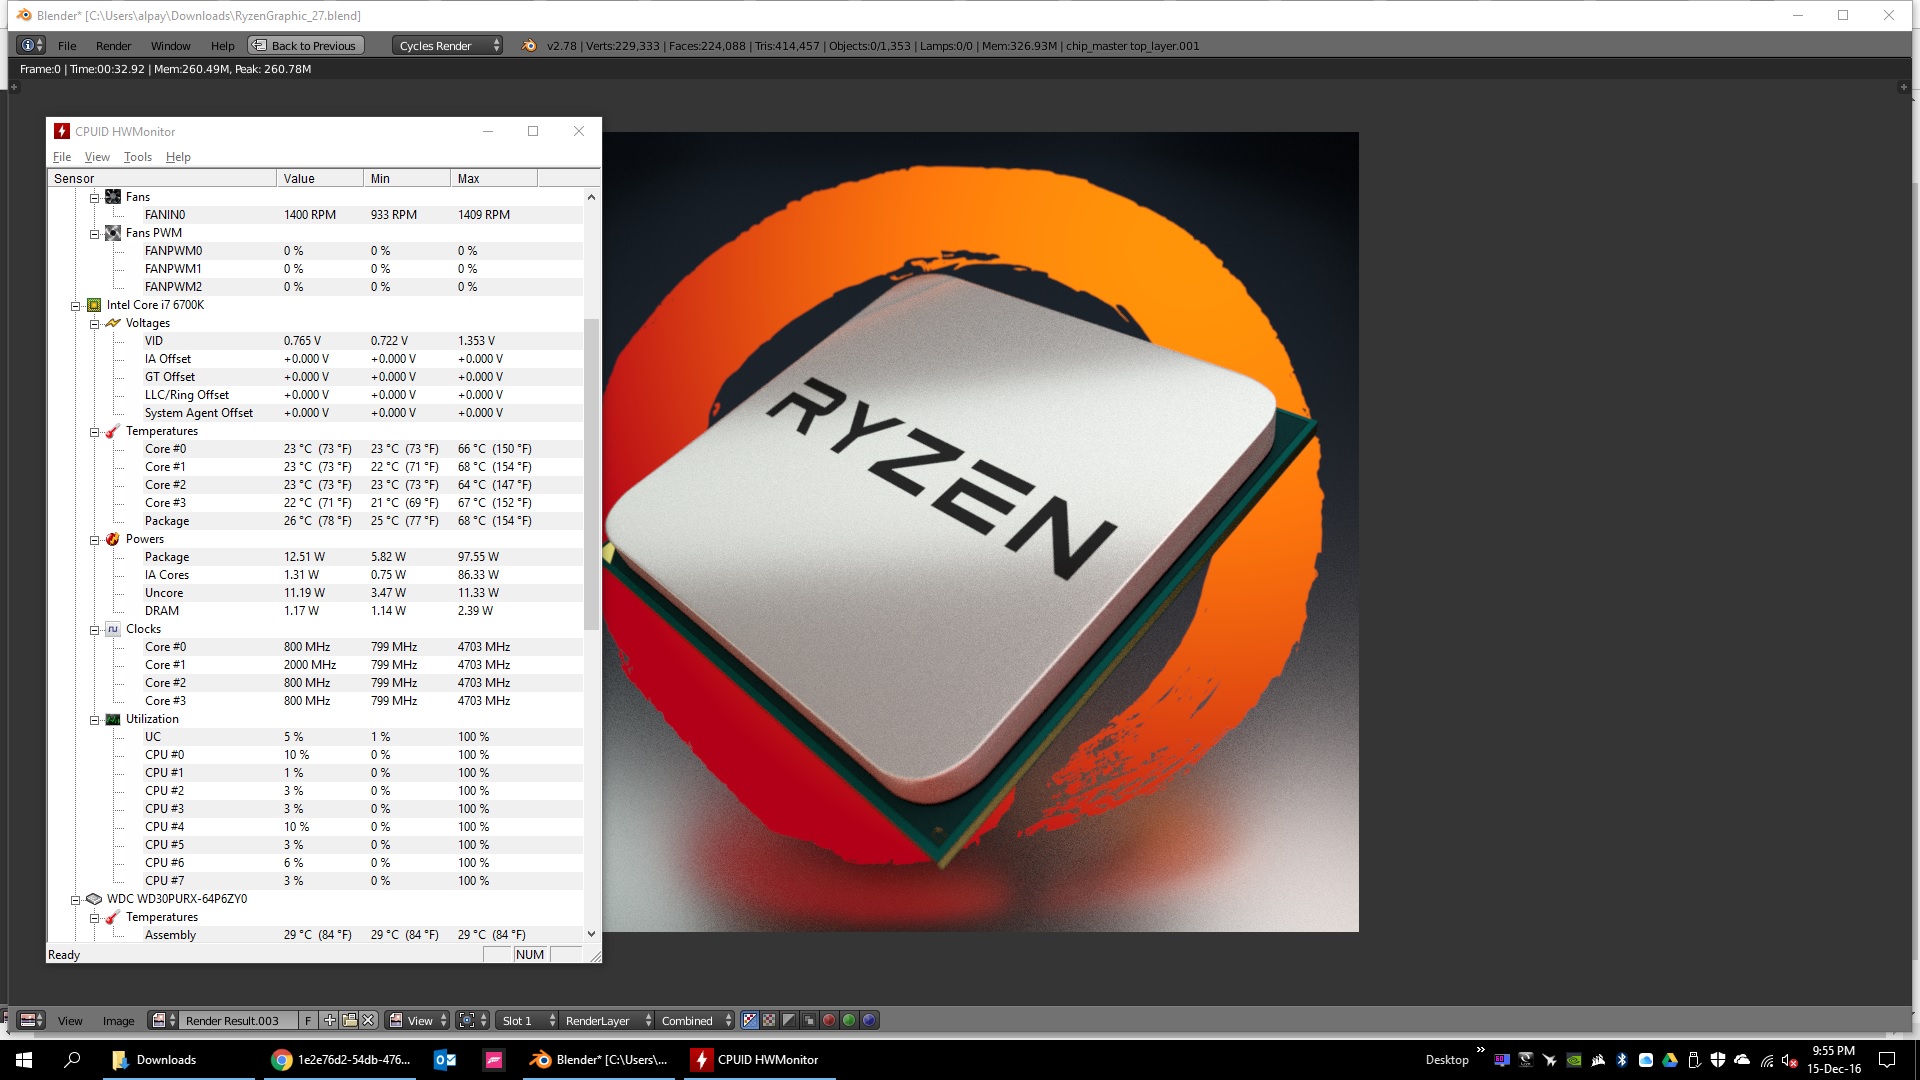Viewport: 1920px width, 1080px height.
Task: Open the image editor type selector at bottom left
Action: 32,1020
